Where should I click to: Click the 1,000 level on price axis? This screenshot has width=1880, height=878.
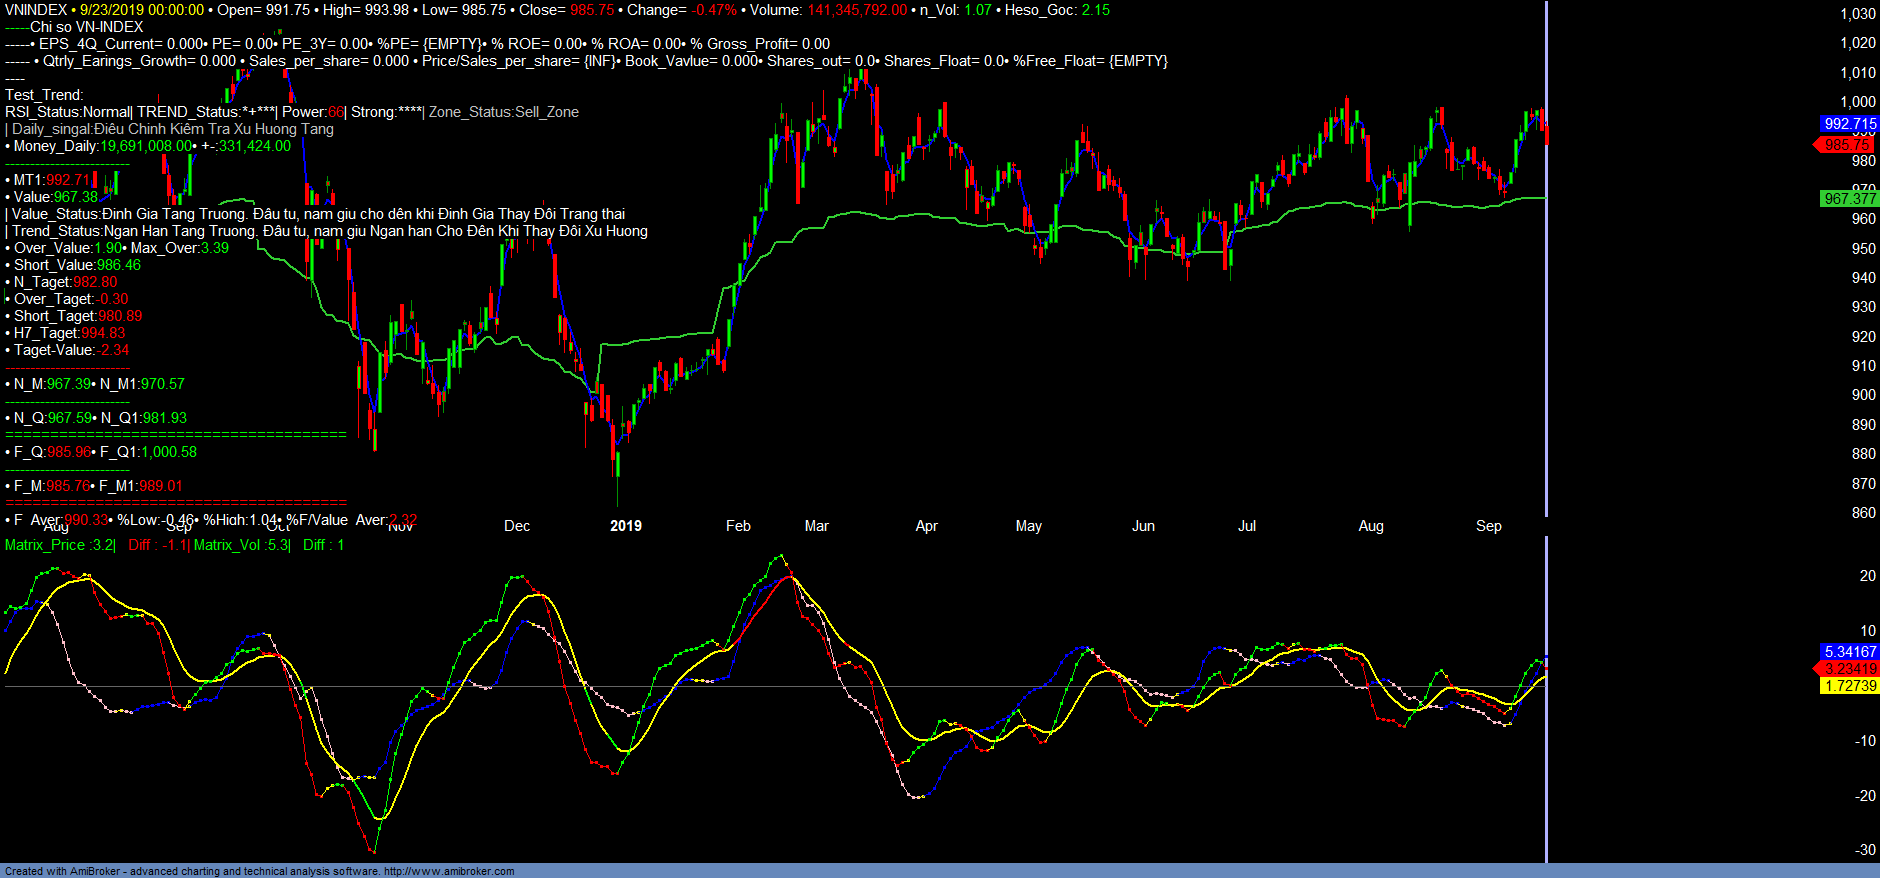(1858, 102)
